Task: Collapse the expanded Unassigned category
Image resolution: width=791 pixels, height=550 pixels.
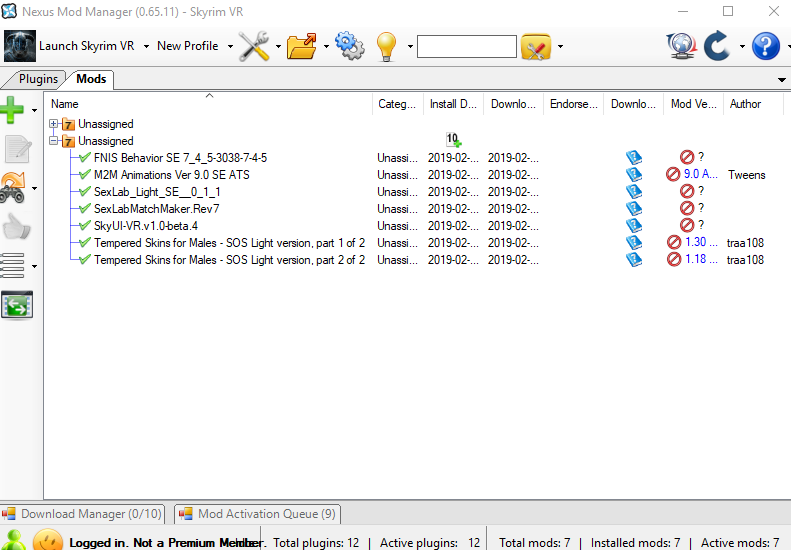Action: 53,141
